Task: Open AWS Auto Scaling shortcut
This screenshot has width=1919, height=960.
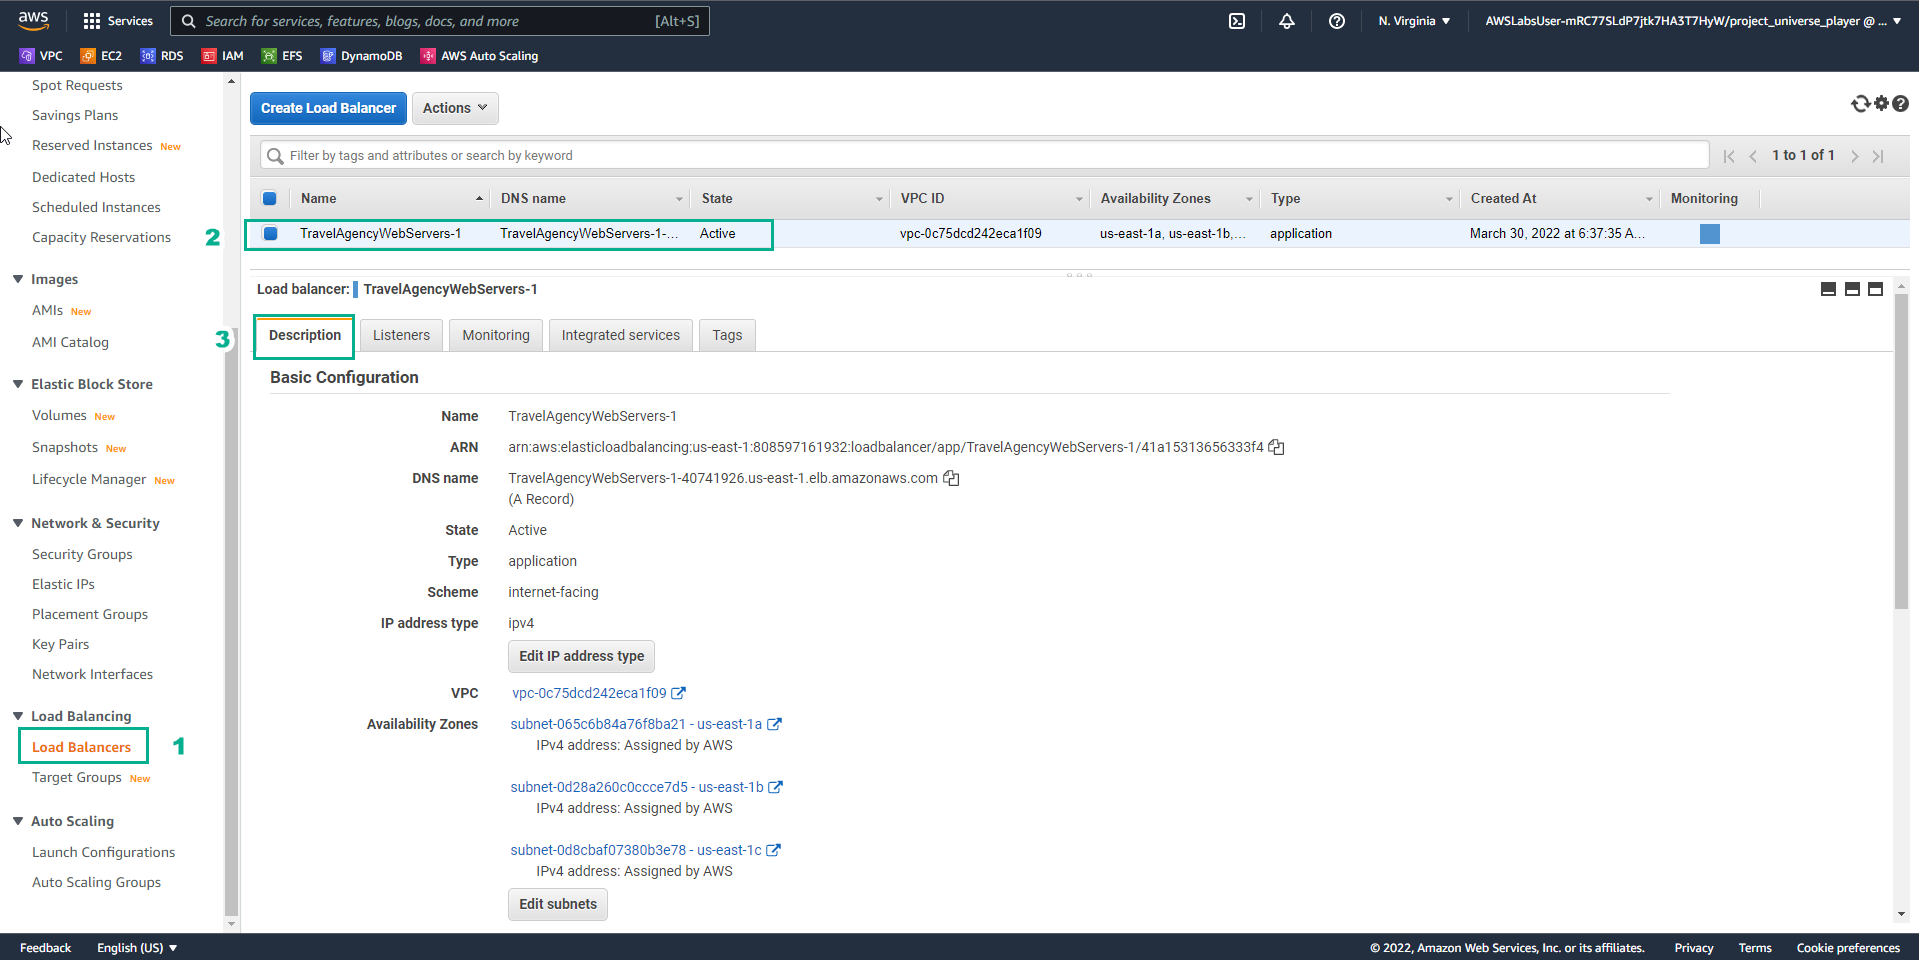Action: pyautogui.click(x=479, y=56)
